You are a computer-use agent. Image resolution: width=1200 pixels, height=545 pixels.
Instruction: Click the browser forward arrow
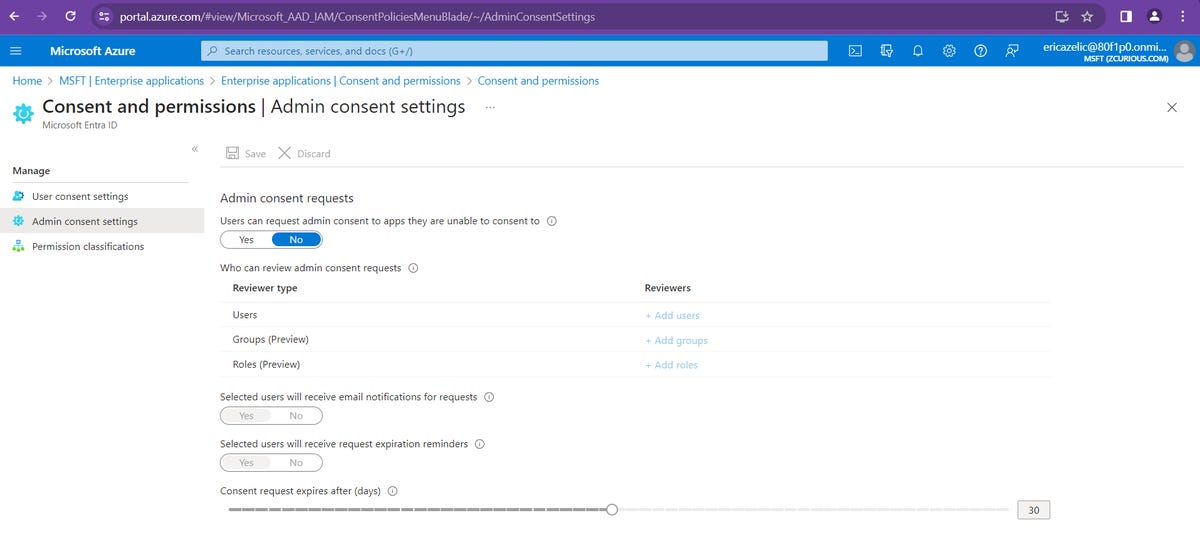click(x=41, y=16)
